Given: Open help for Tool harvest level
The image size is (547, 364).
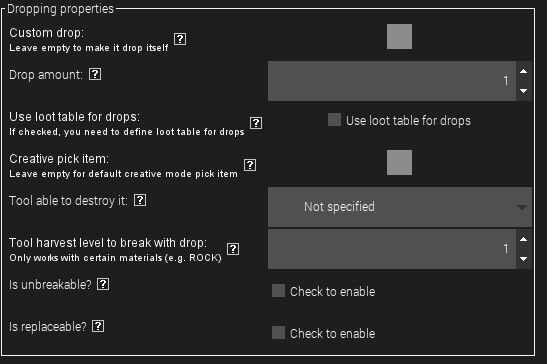Looking at the screenshot, I should coord(233,249).
